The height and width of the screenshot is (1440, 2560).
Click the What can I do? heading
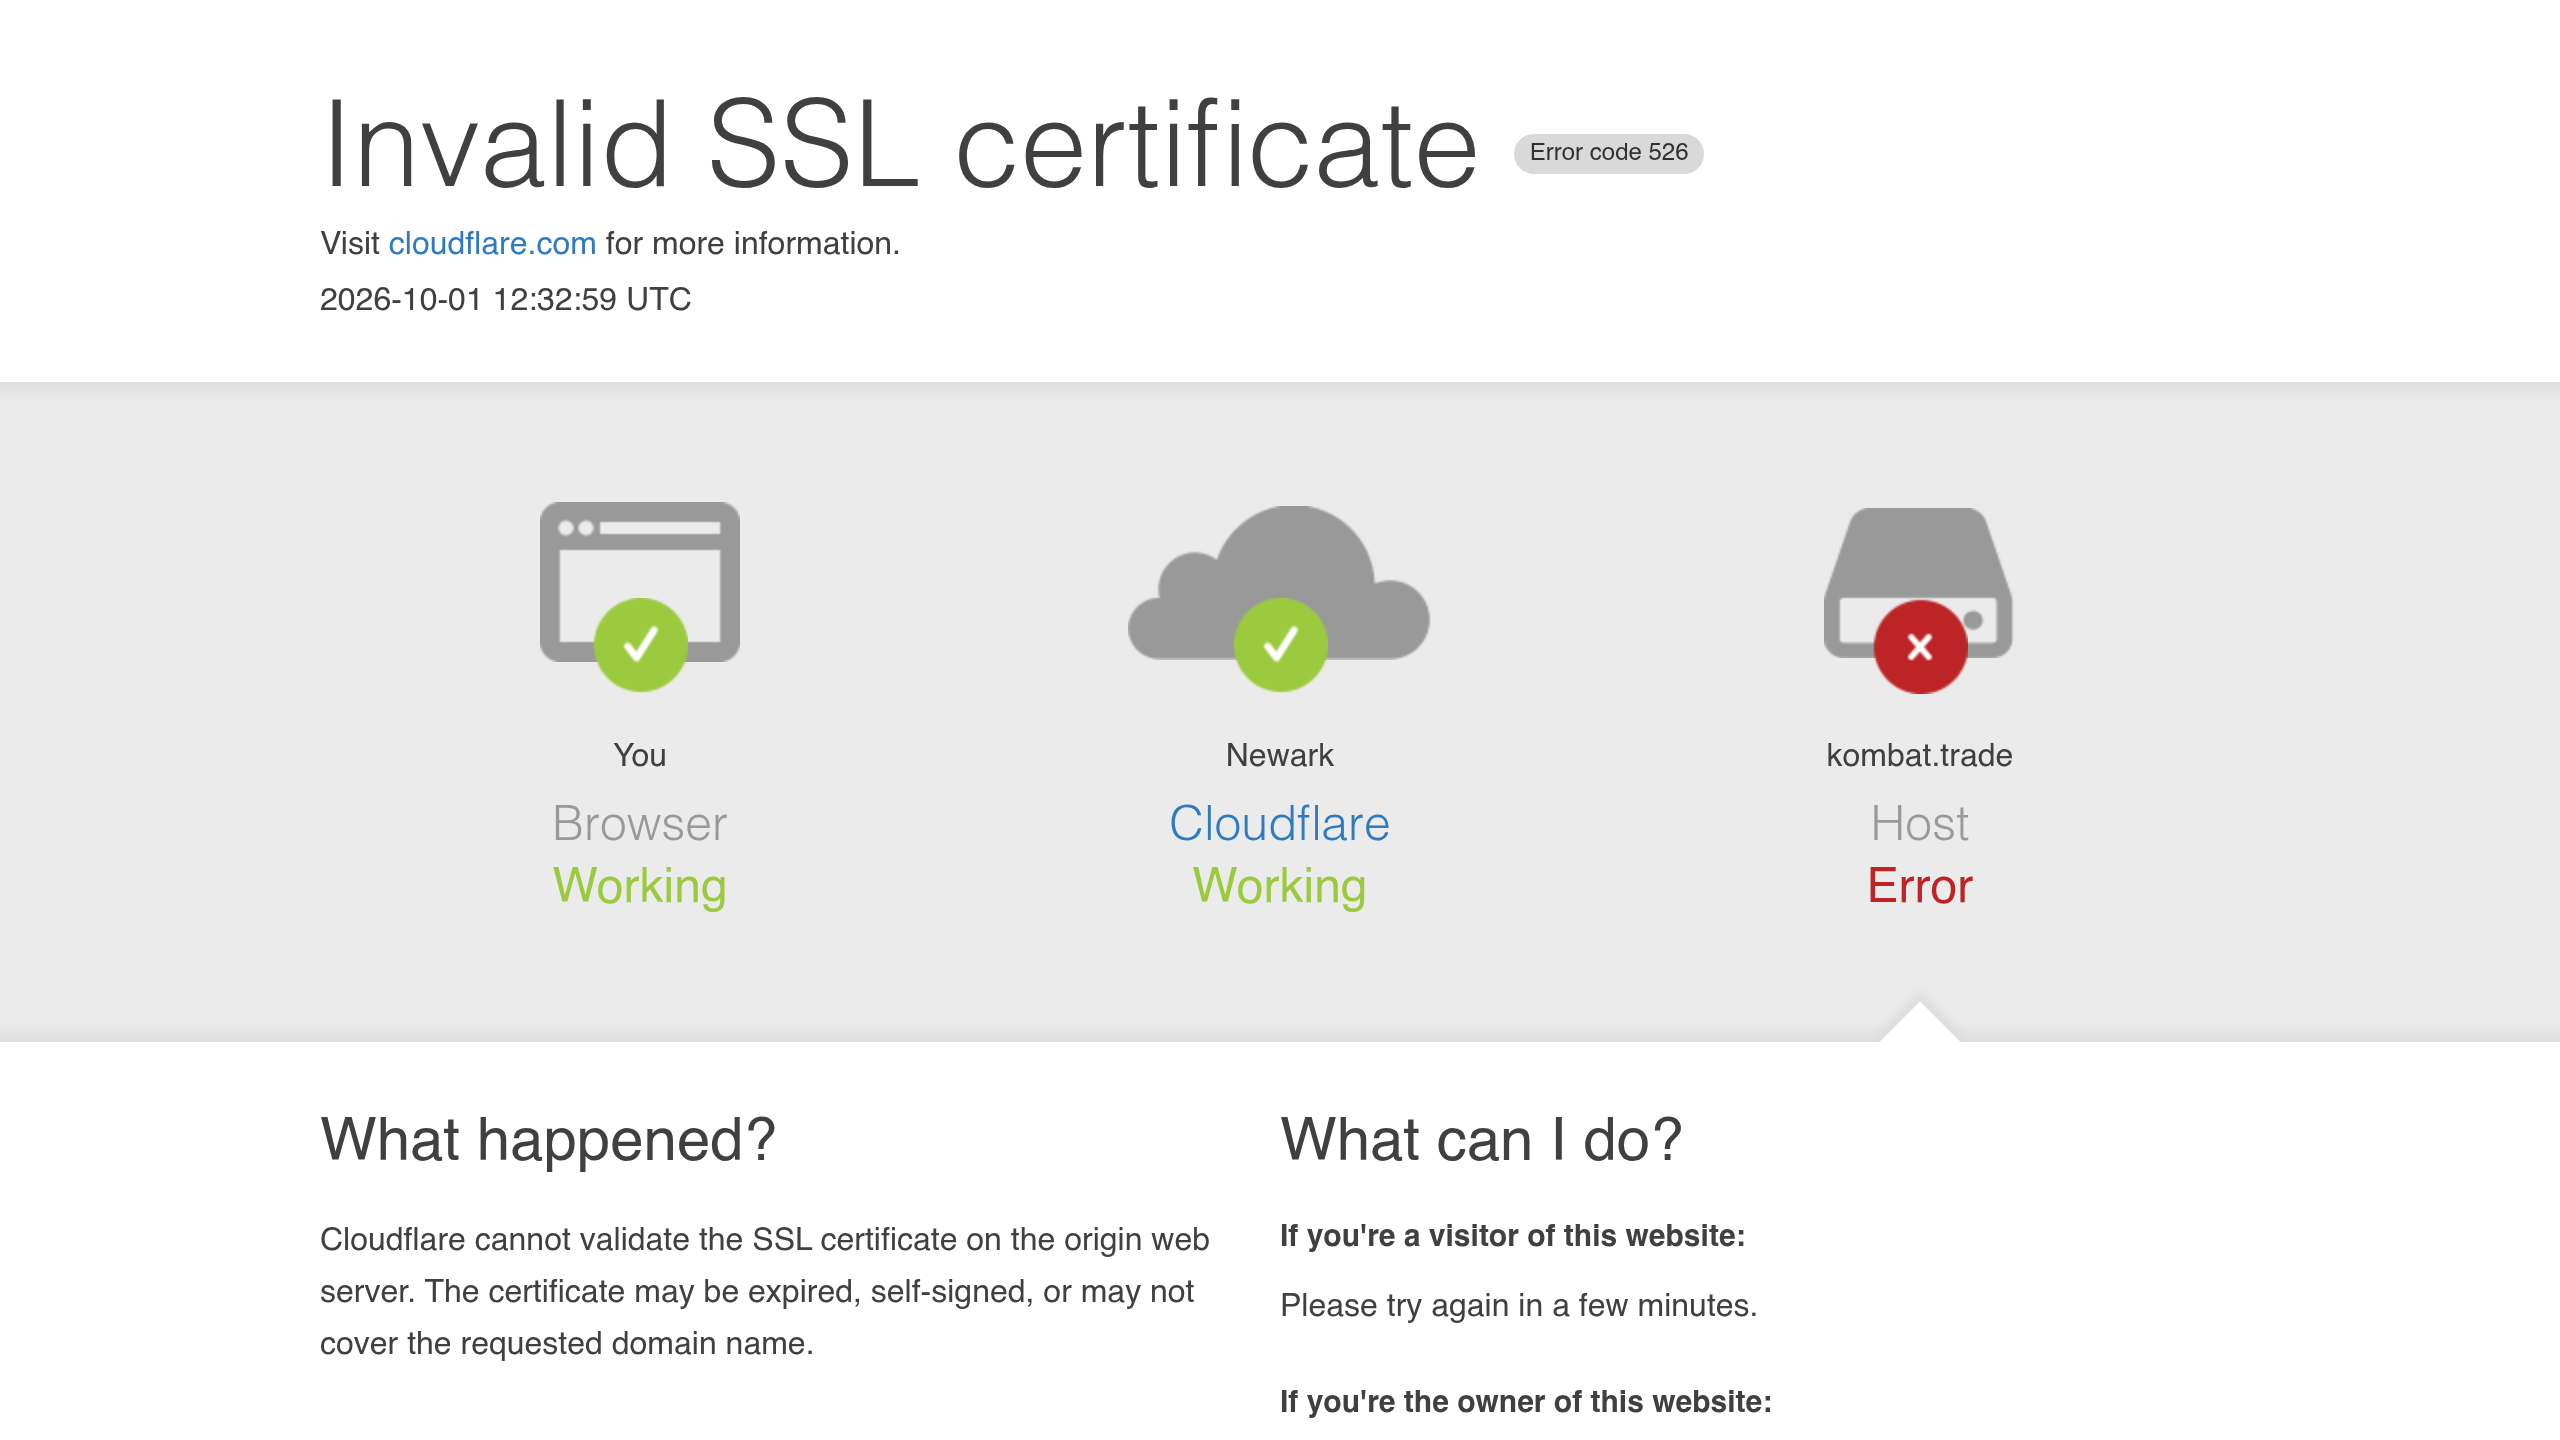pyautogui.click(x=1481, y=1139)
